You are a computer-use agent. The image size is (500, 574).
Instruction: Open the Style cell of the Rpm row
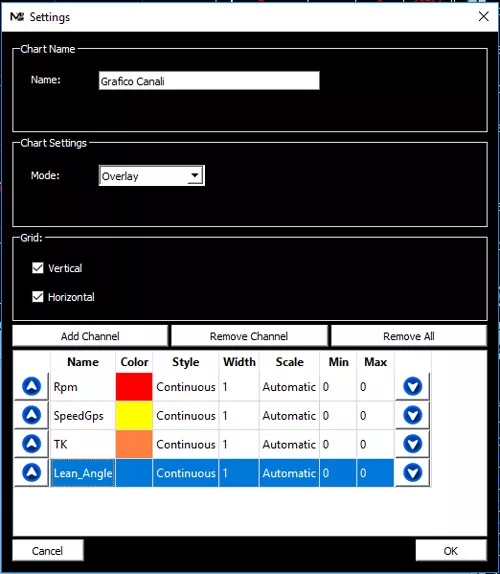(x=186, y=387)
